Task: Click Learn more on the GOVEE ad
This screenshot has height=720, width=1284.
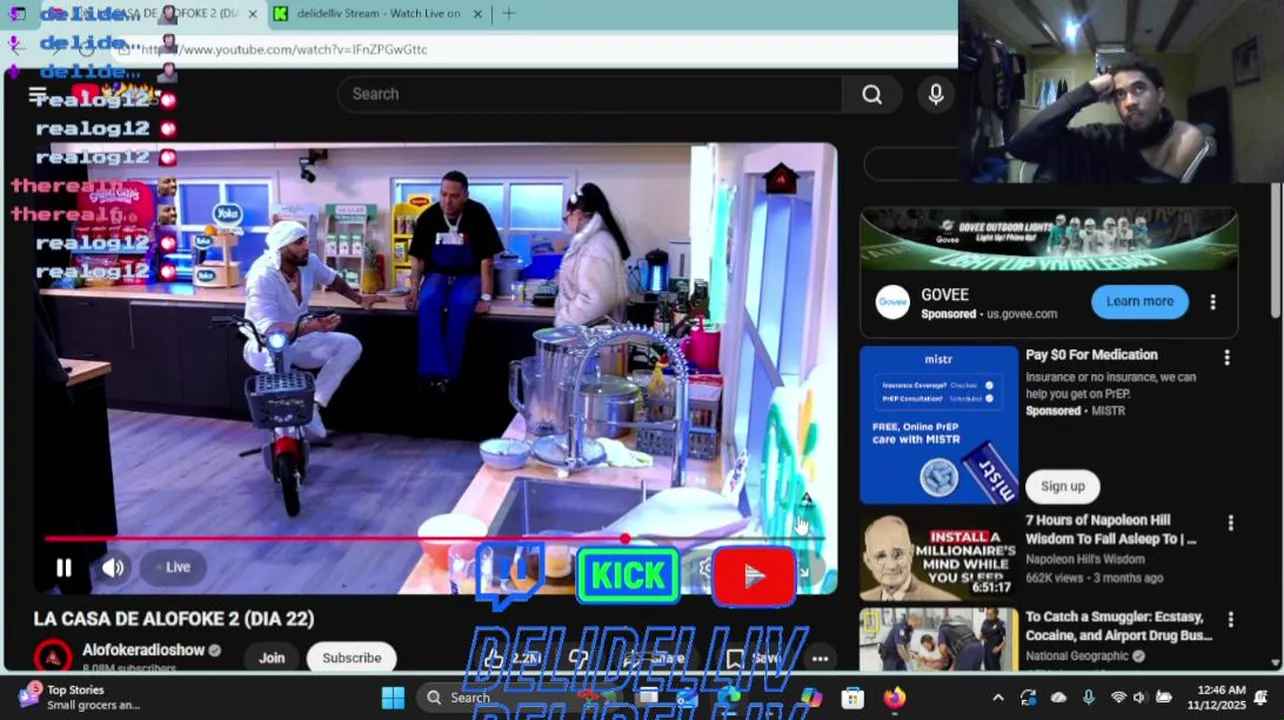Action: coord(1140,301)
